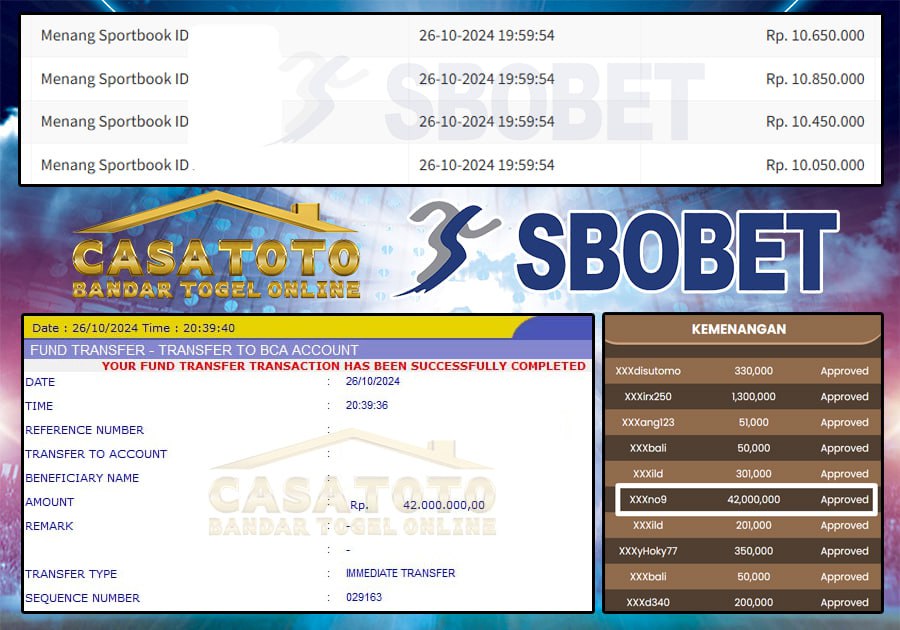
Task: Select the Fund Transfer to BCA Account title bar
Action: (194, 350)
